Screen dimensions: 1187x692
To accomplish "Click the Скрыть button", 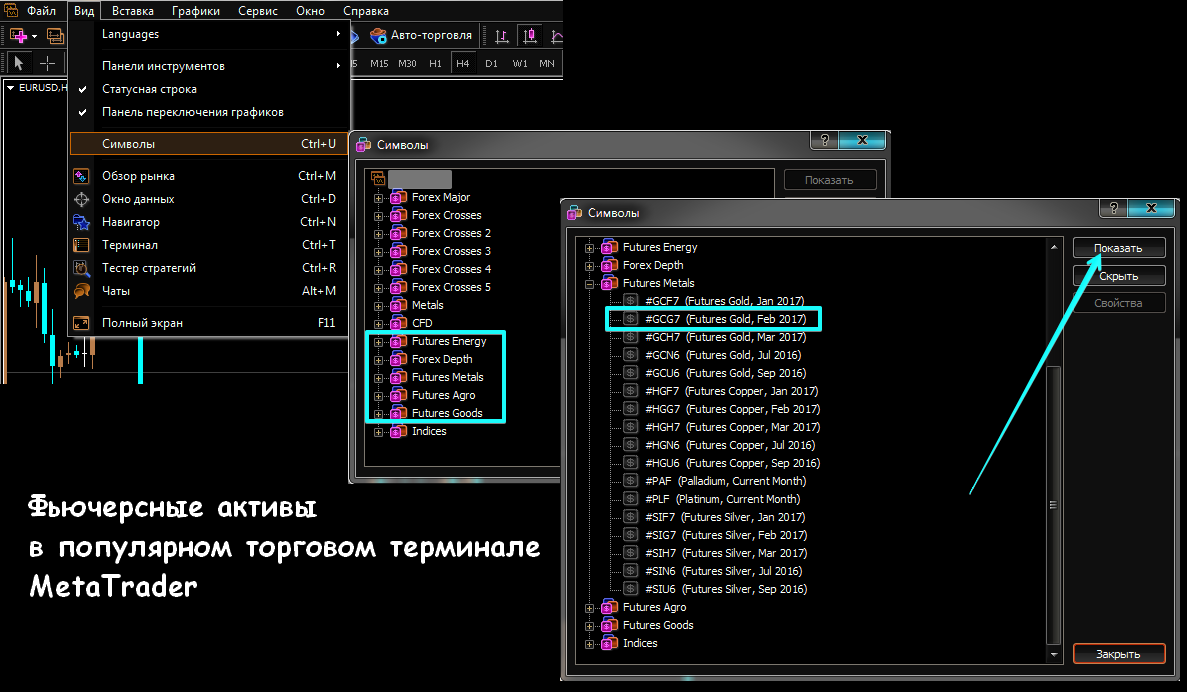I will click(x=1118, y=276).
